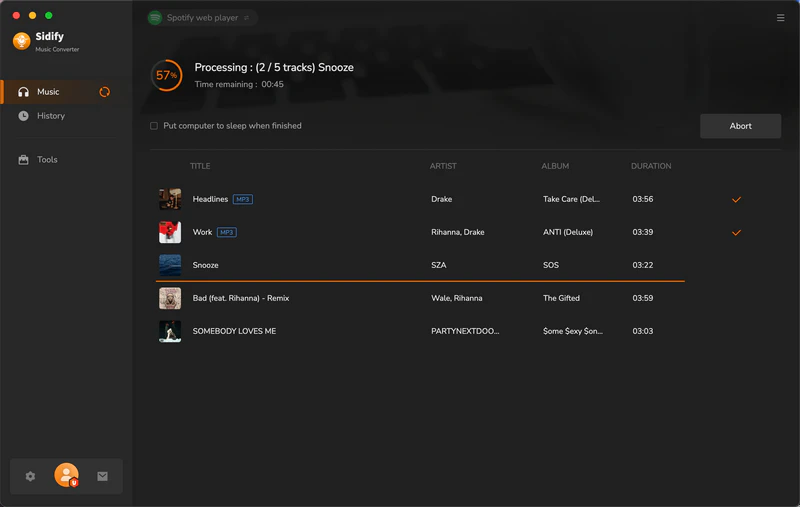Select the Snooze track title

[x=205, y=265]
